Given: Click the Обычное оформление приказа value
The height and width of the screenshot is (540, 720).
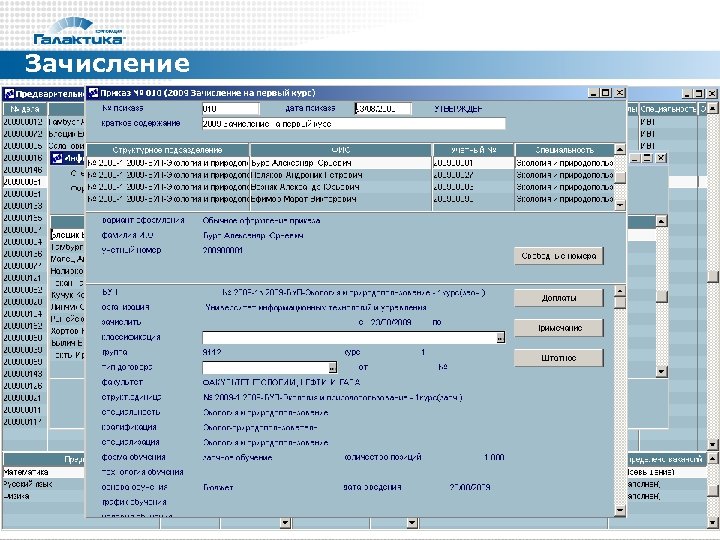Looking at the screenshot, I should tap(261, 221).
